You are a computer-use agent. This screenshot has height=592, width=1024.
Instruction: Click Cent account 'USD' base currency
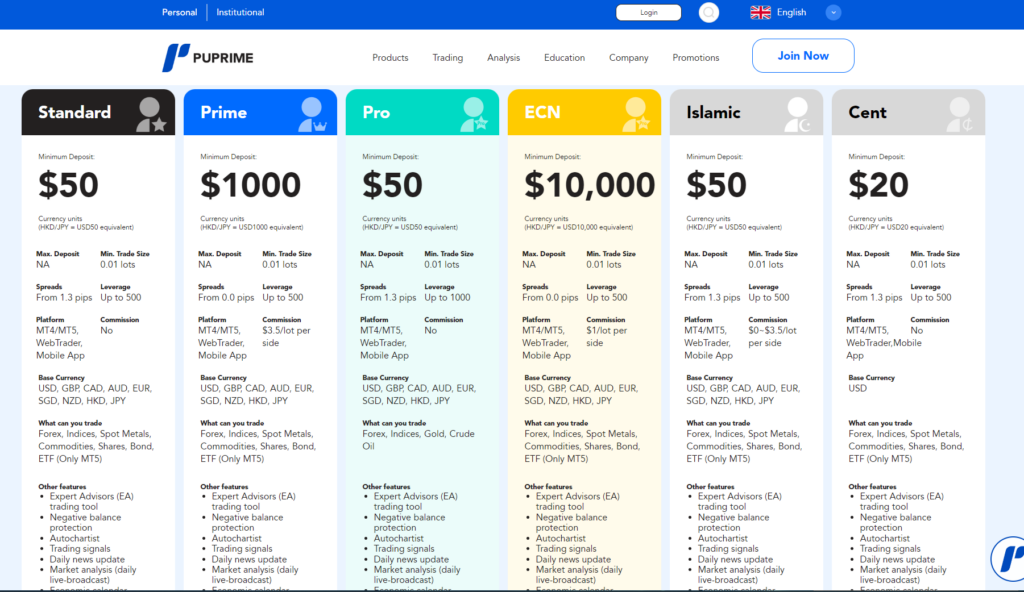pos(857,388)
